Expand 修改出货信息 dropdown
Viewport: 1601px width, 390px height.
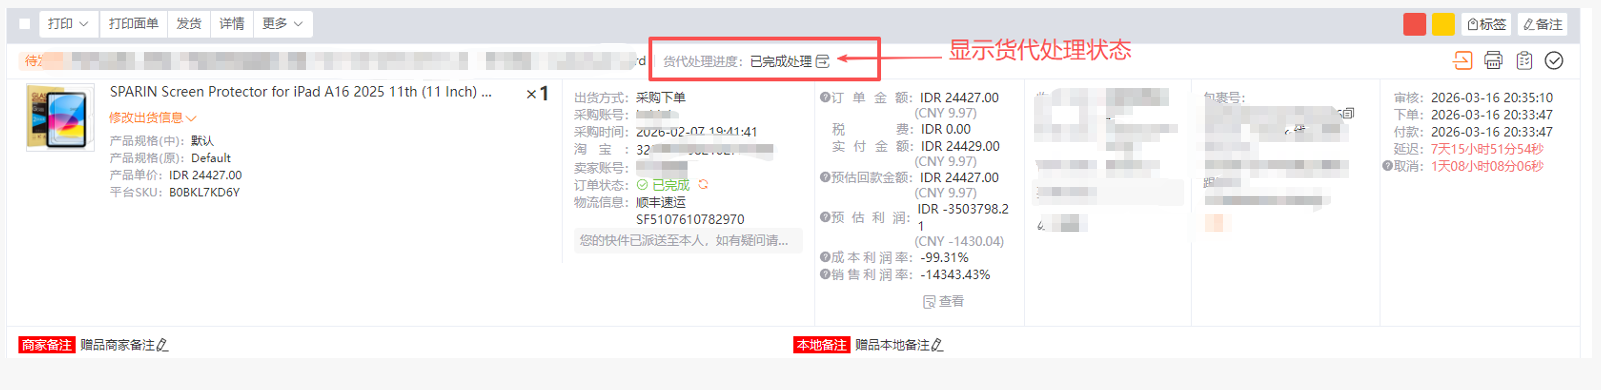[152, 118]
